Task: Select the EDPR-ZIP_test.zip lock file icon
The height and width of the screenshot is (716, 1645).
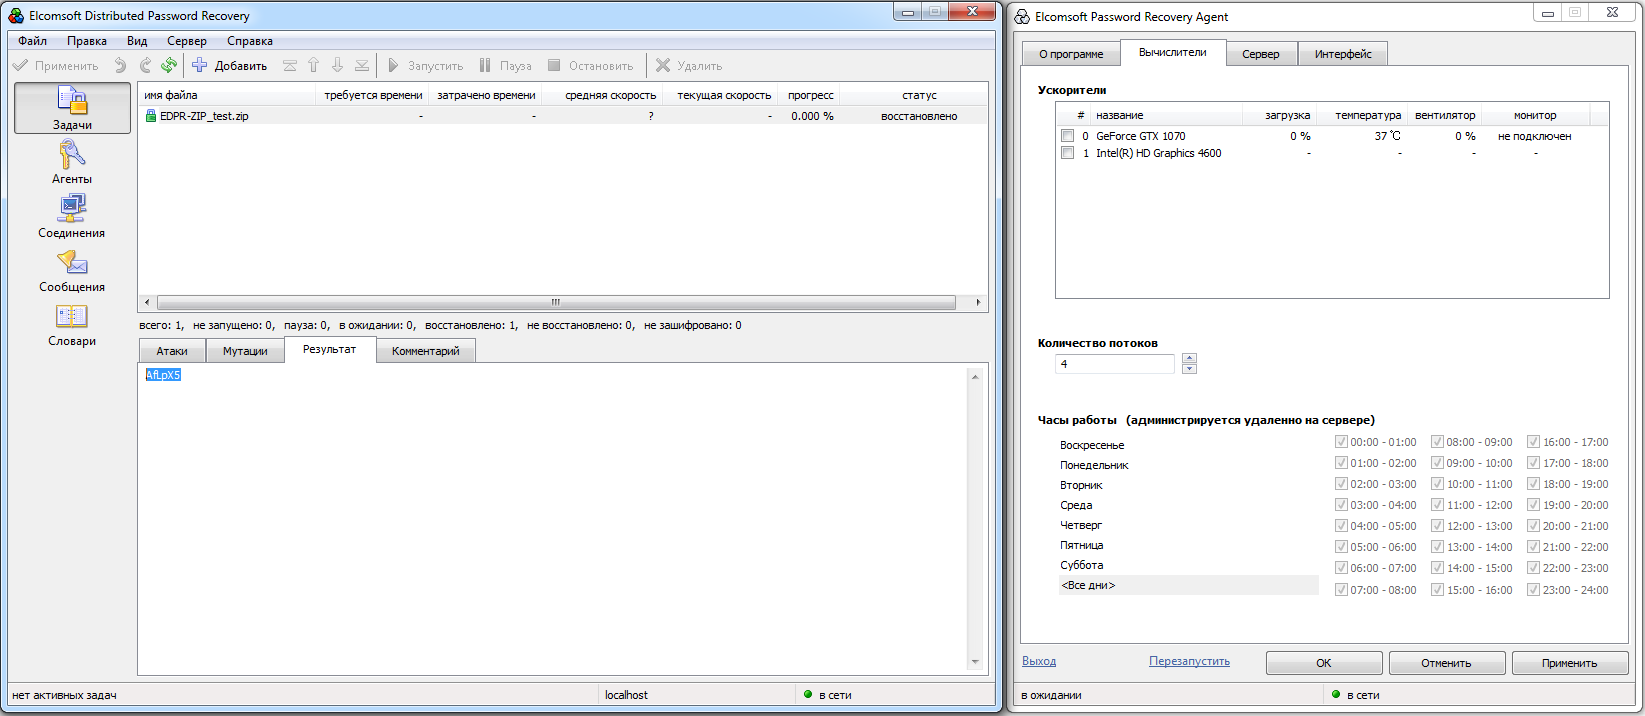Action: (x=151, y=116)
